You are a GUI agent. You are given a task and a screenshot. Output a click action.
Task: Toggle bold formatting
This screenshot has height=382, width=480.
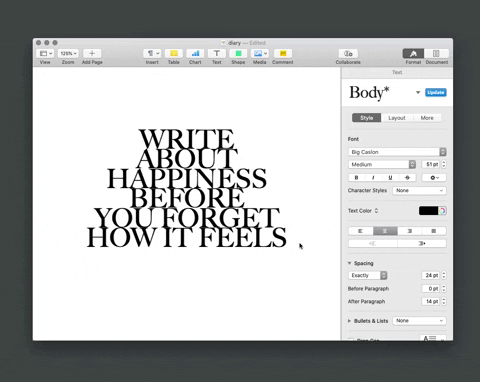(x=357, y=178)
